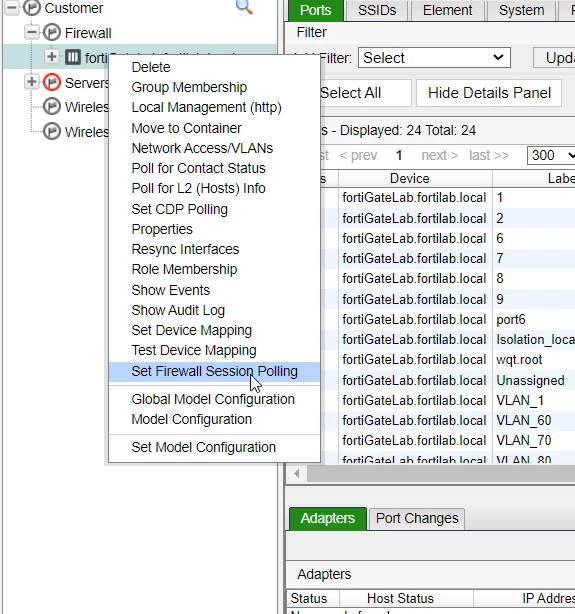Click the first Wireless container icon
Screen dimensions: 575x614
pos(52,107)
